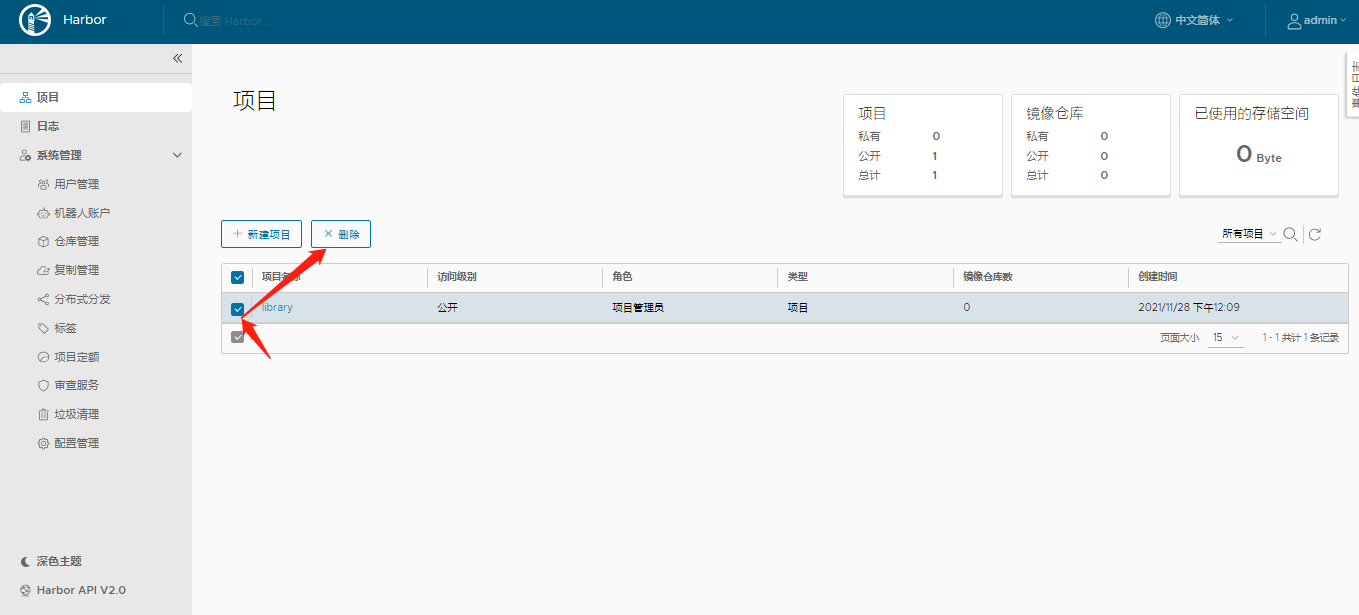Click the project list search magnifier icon
This screenshot has height=615, width=1359.
point(1291,234)
